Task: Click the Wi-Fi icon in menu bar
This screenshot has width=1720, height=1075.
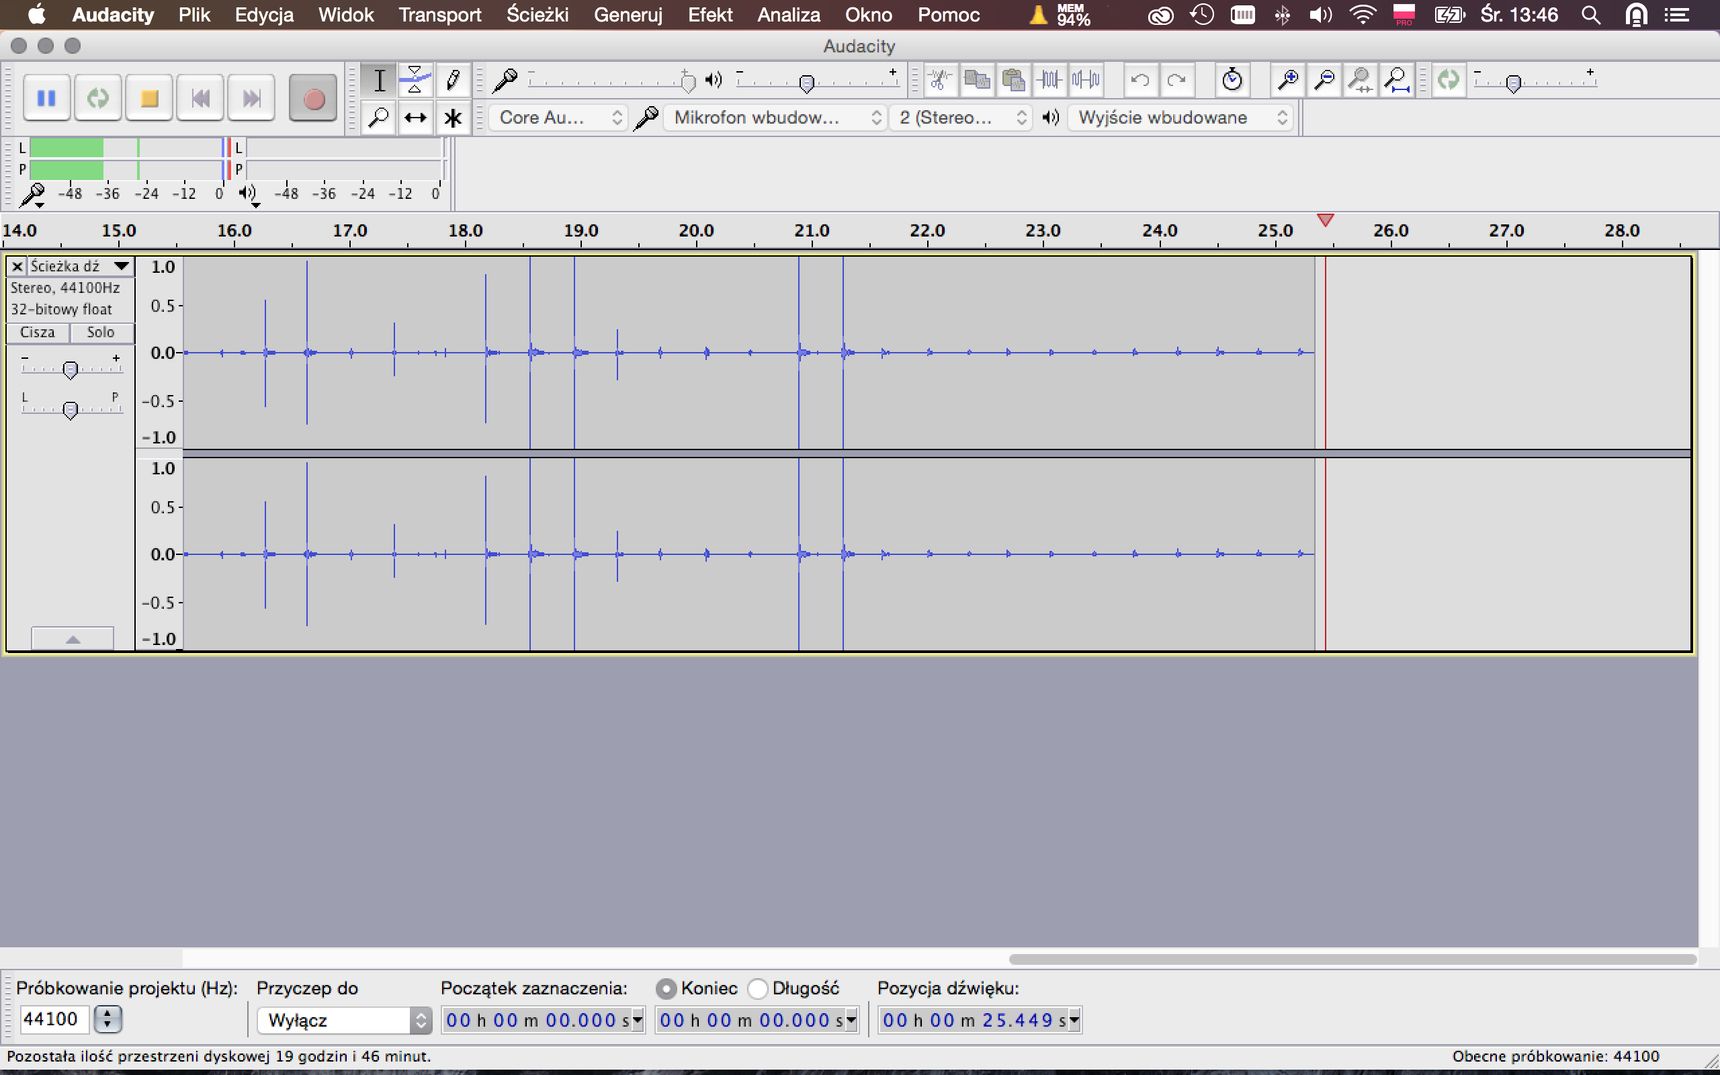Action: click(x=1362, y=15)
